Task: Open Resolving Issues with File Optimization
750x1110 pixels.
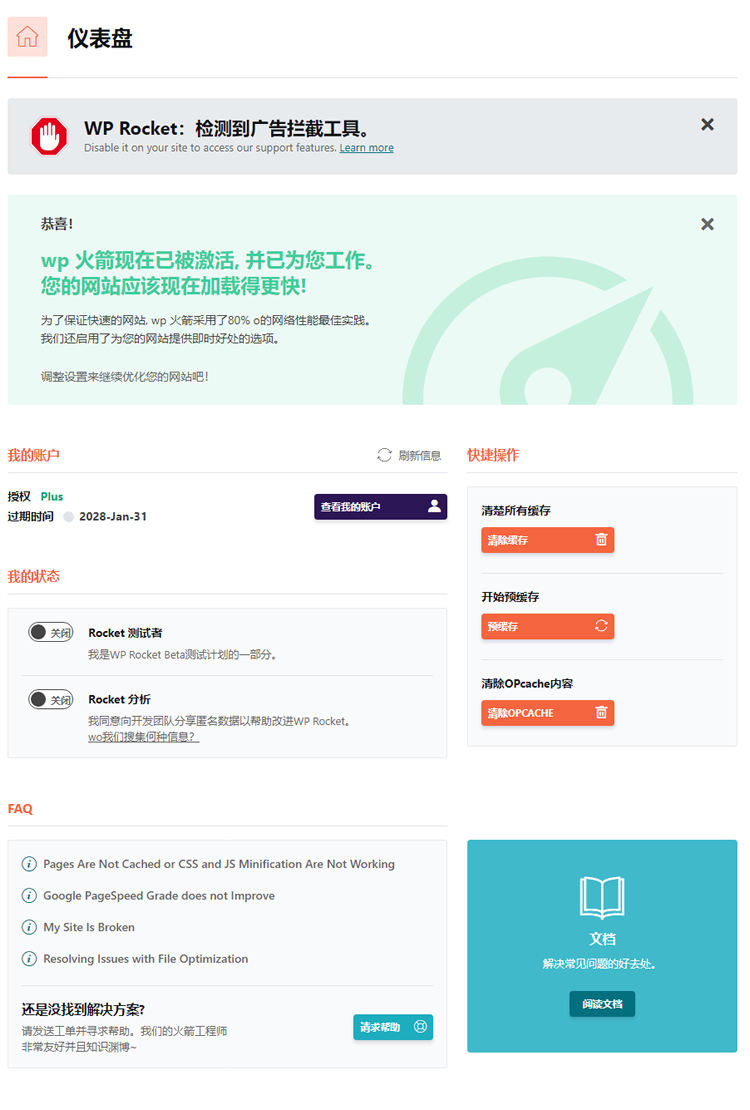Action: (145, 959)
